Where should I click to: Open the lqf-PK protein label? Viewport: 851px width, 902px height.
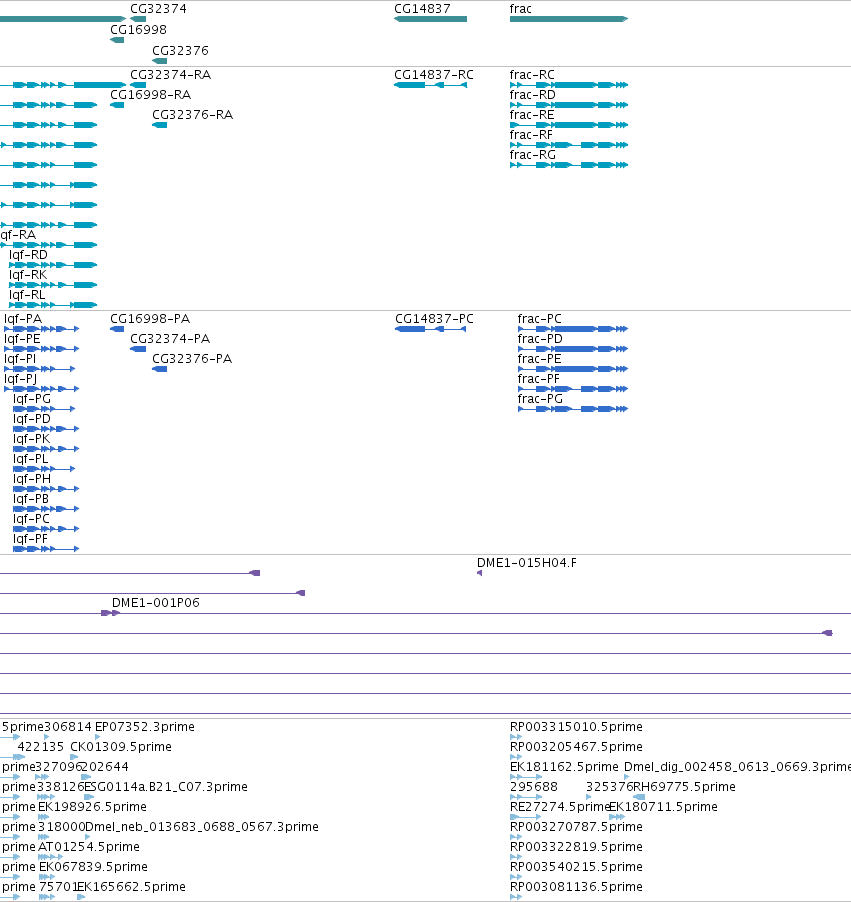point(31,439)
